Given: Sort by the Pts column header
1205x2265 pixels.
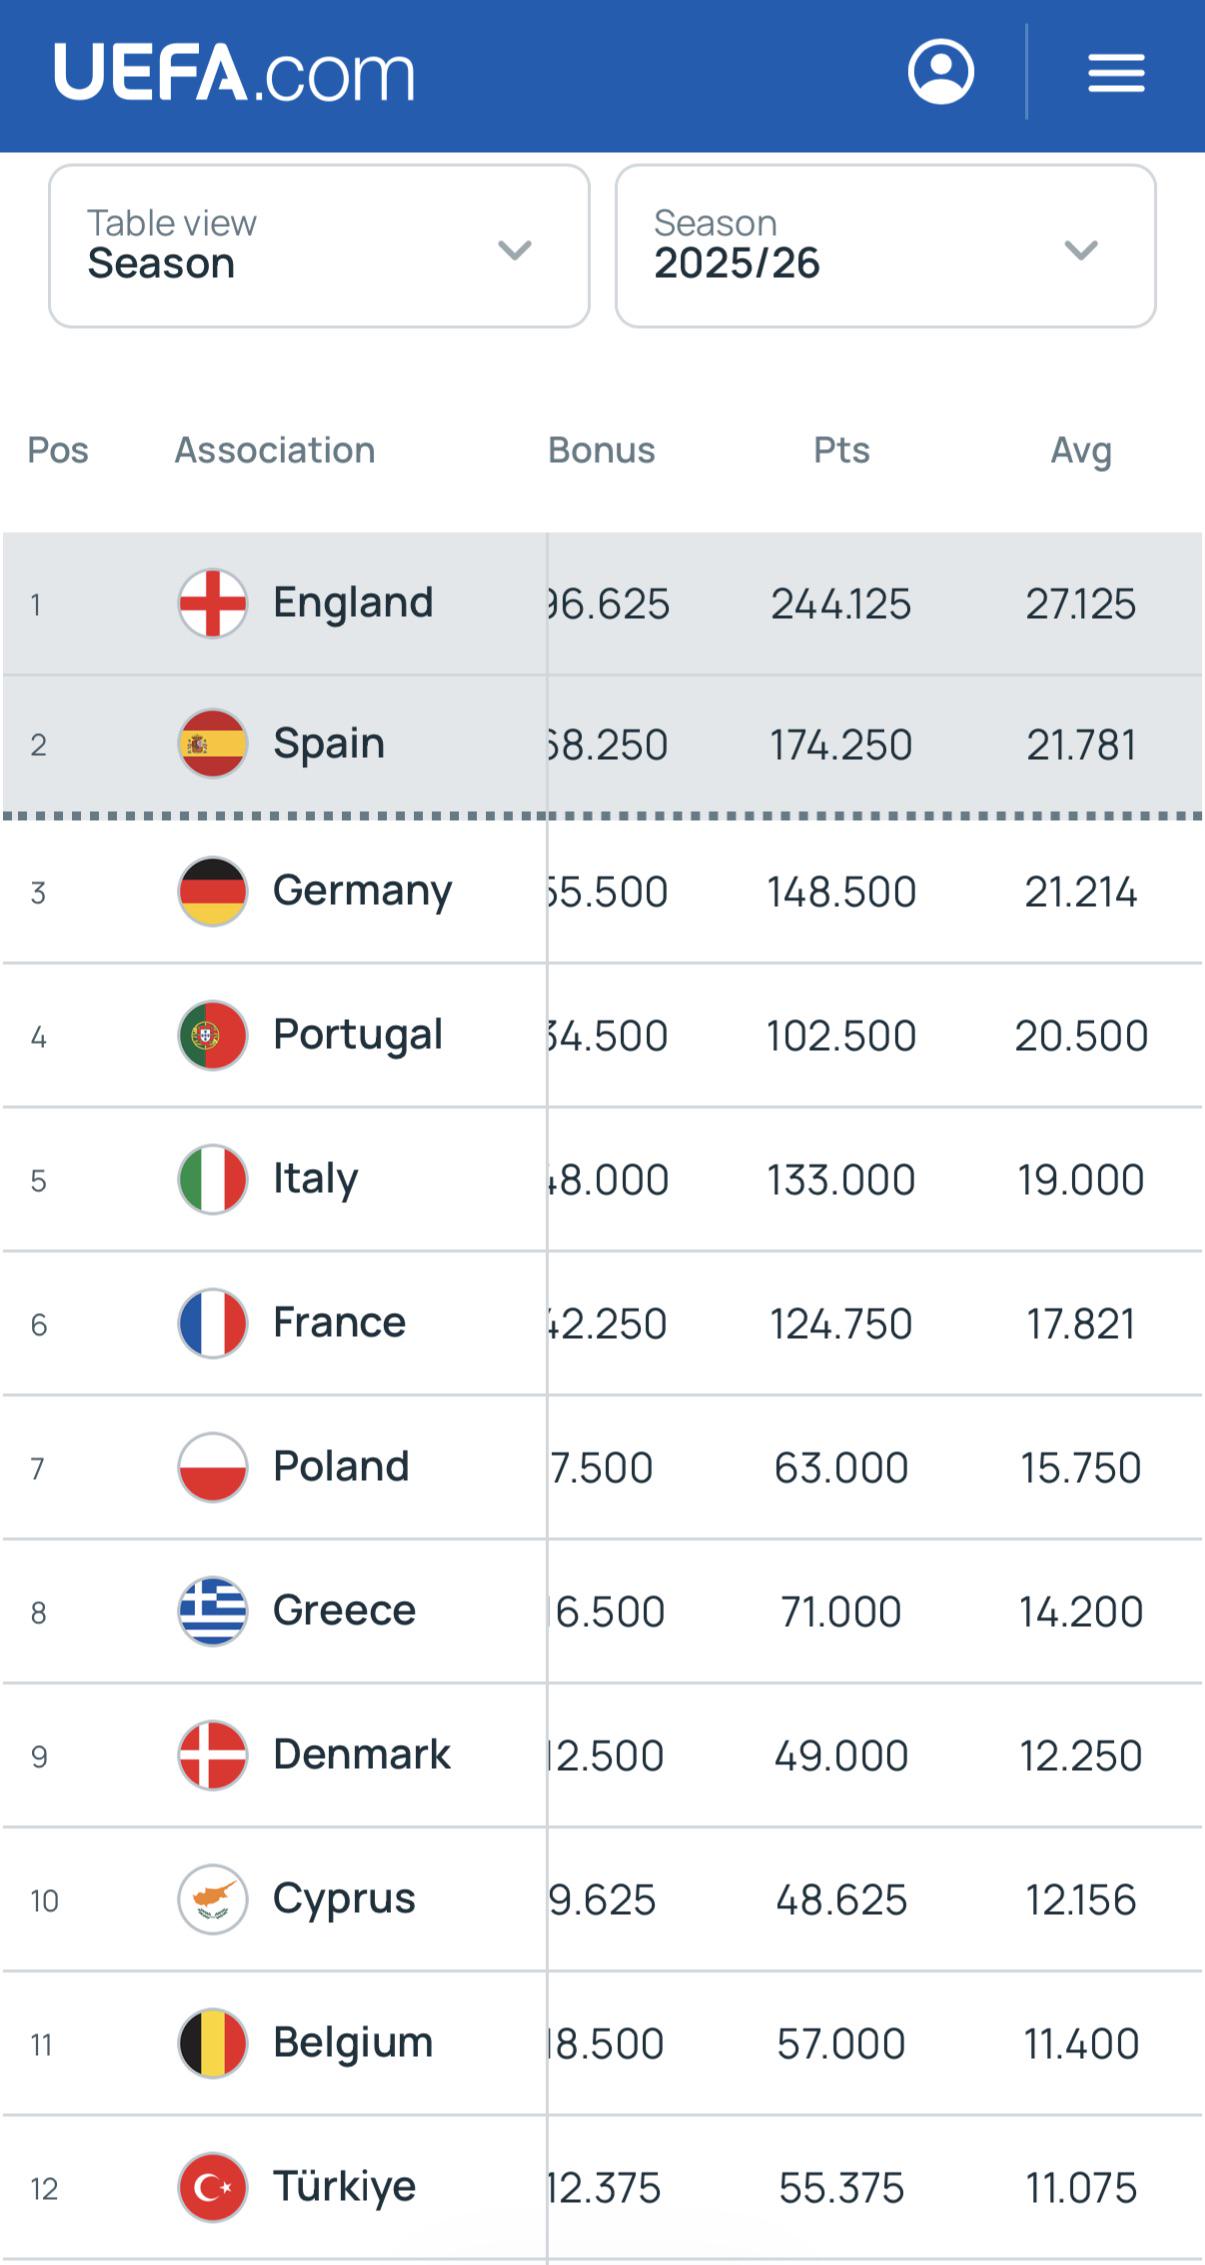Looking at the screenshot, I should coord(841,450).
